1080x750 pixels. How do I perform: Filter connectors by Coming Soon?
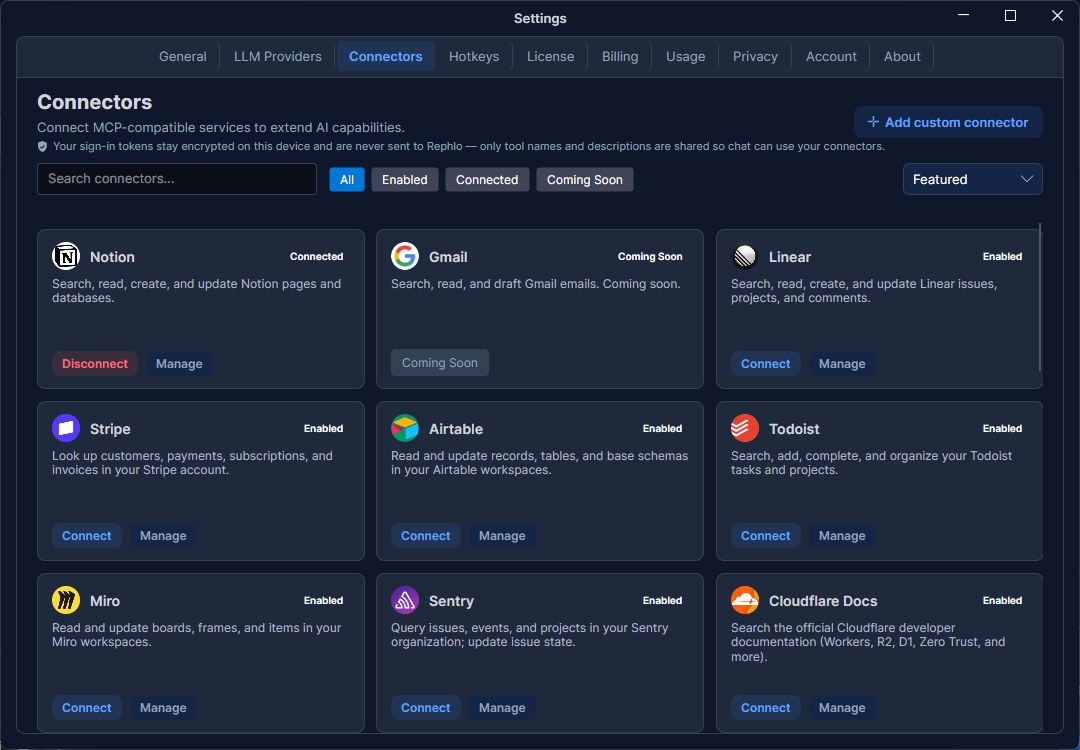point(585,180)
